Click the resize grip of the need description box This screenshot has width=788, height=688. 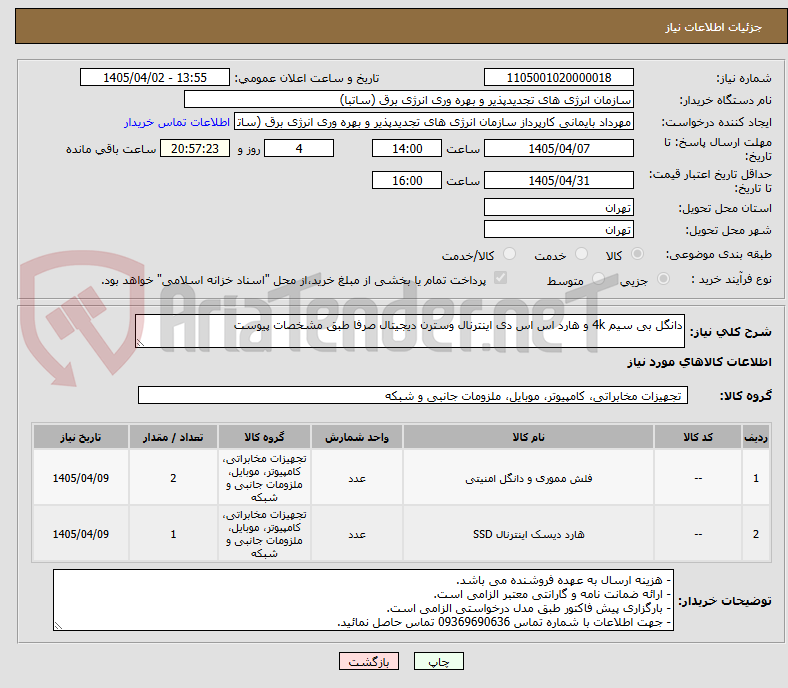click(140, 343)
